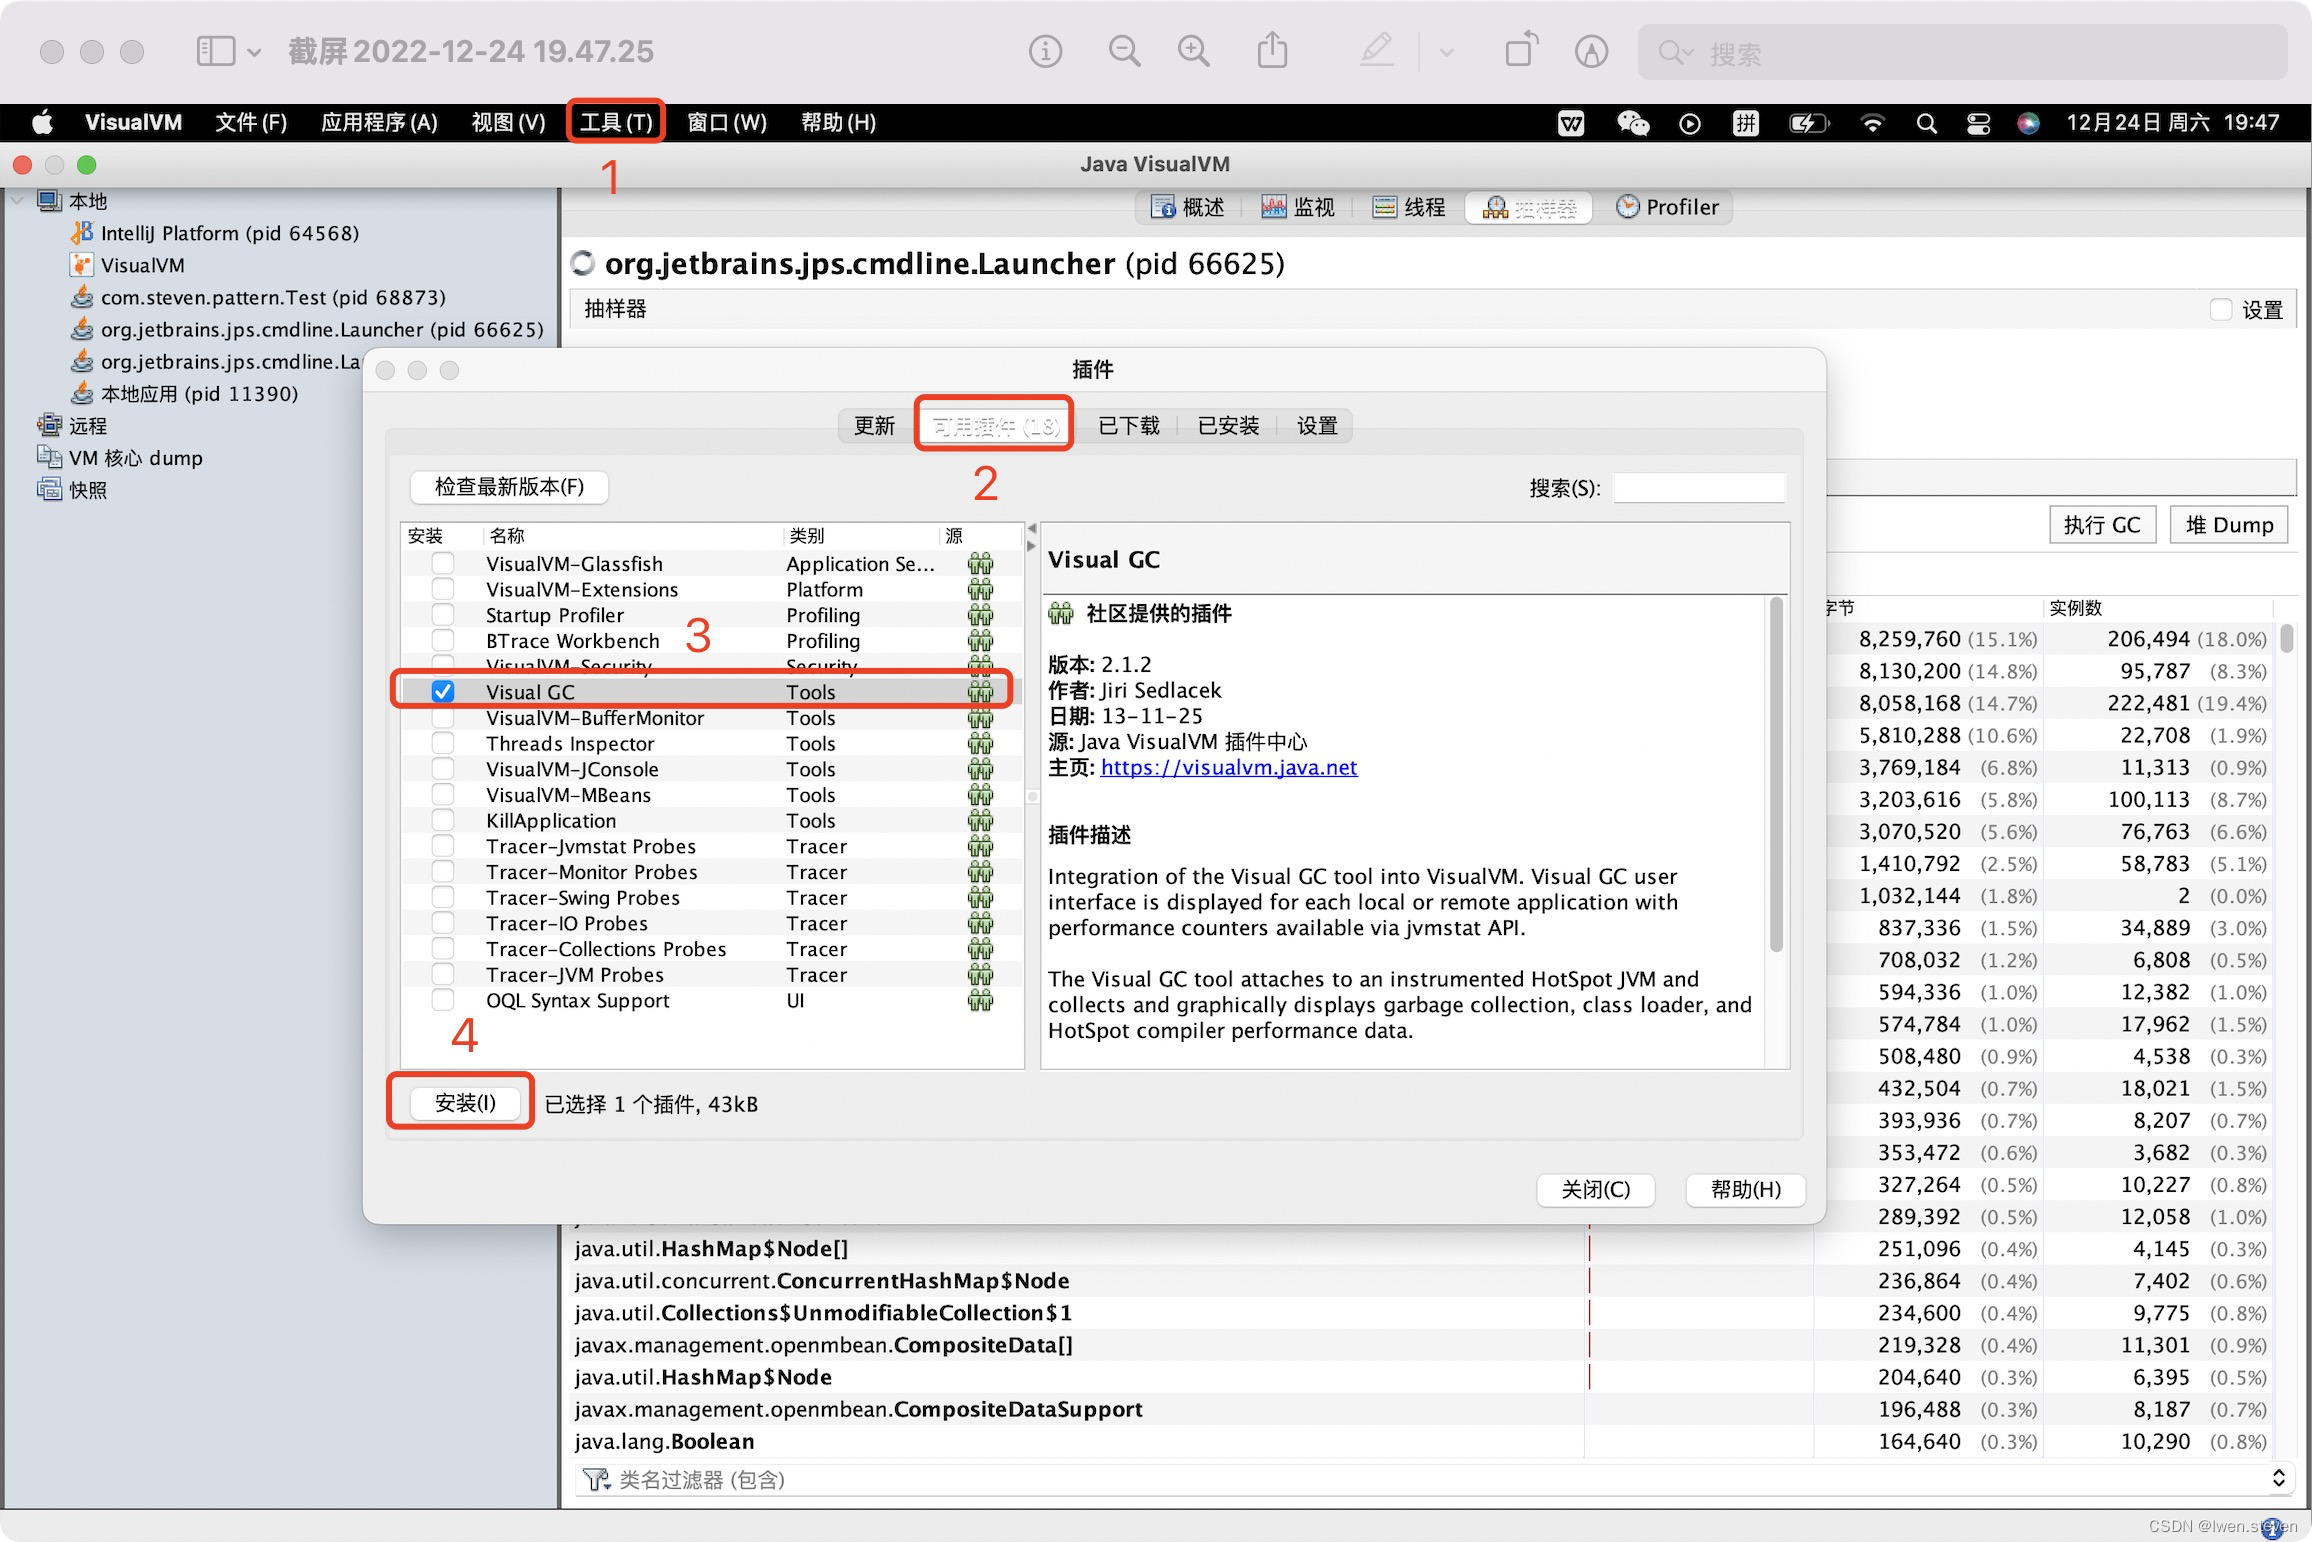
Task: Click the Preview inspector info icon
Action: (1045, 51)
